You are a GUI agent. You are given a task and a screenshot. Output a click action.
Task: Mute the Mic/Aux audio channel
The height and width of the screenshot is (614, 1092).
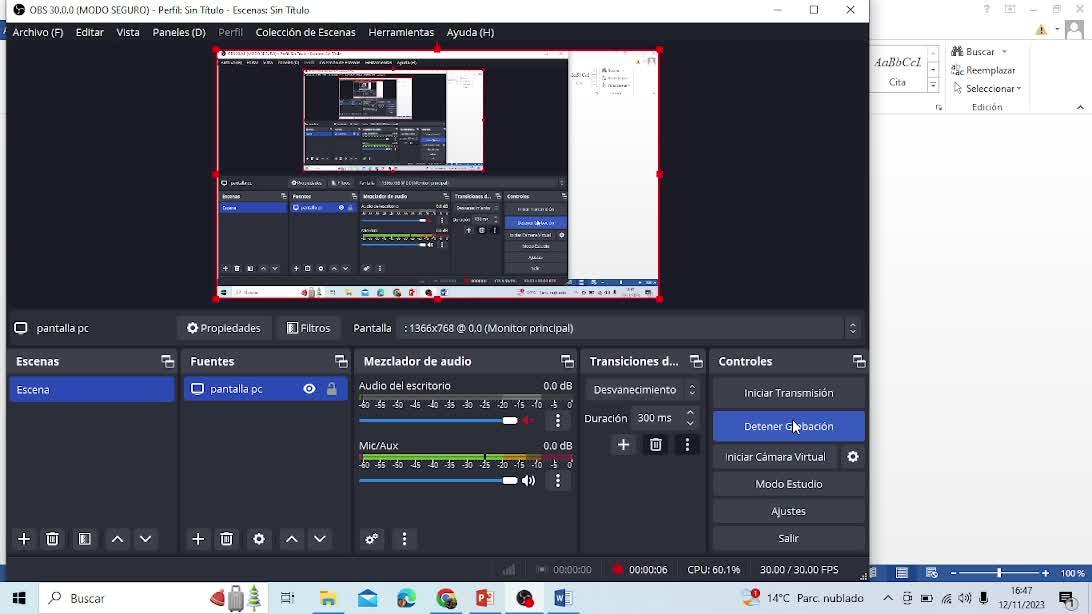point(529,481)
